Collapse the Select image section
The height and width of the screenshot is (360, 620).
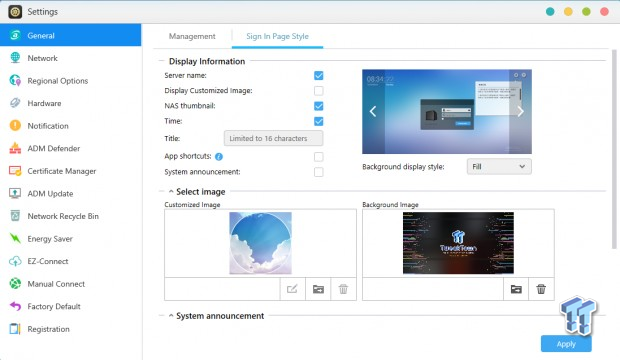click(171, 191)
